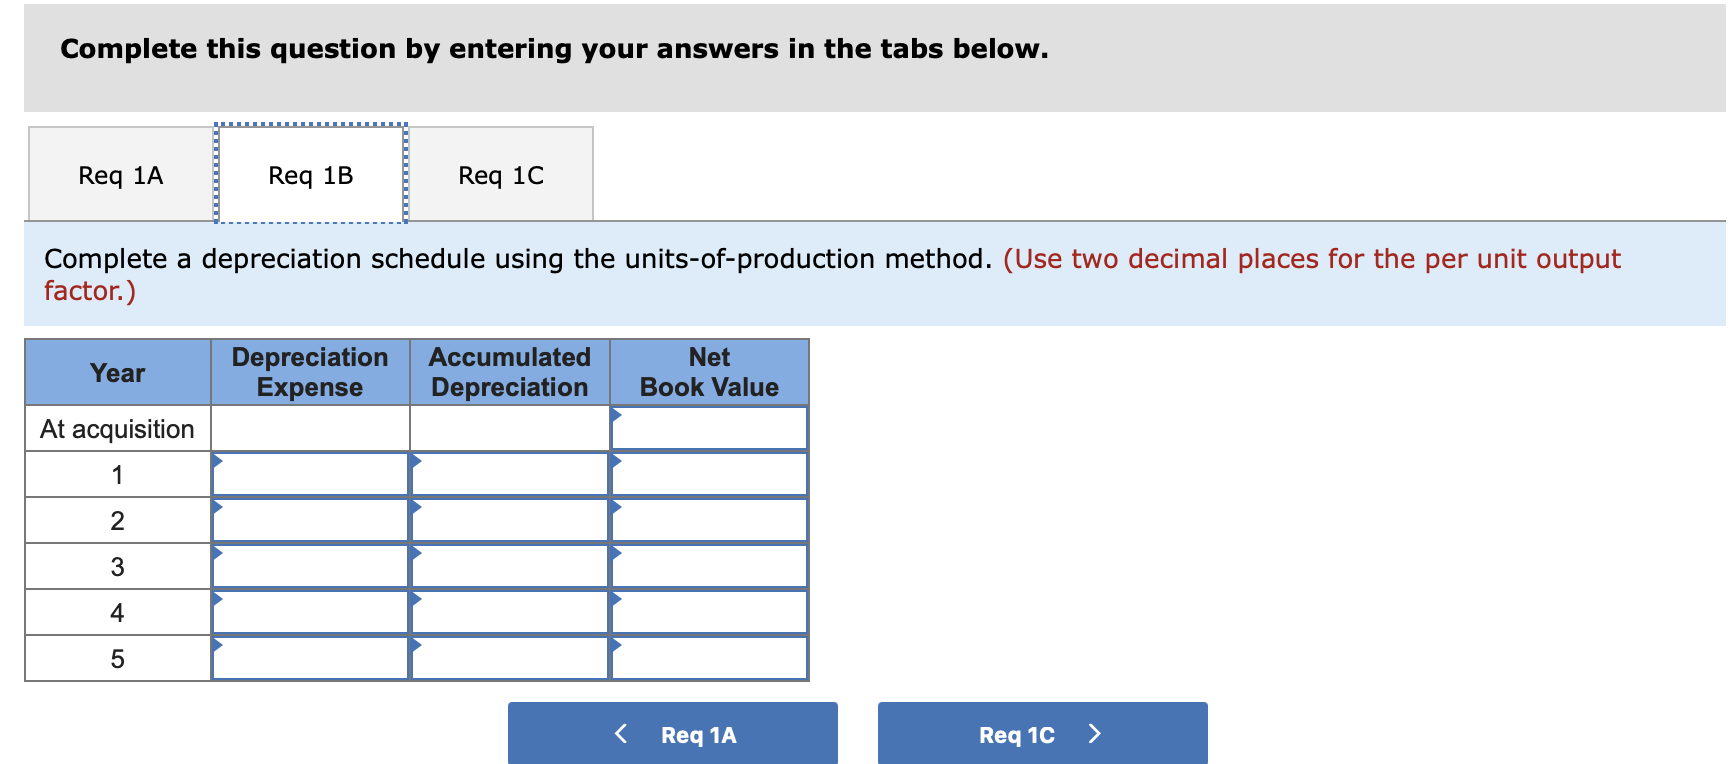The width and height of the screenshot is (1732, 764).
Task: Click the left chevron beside Req 1A
Action: (621, 734)
